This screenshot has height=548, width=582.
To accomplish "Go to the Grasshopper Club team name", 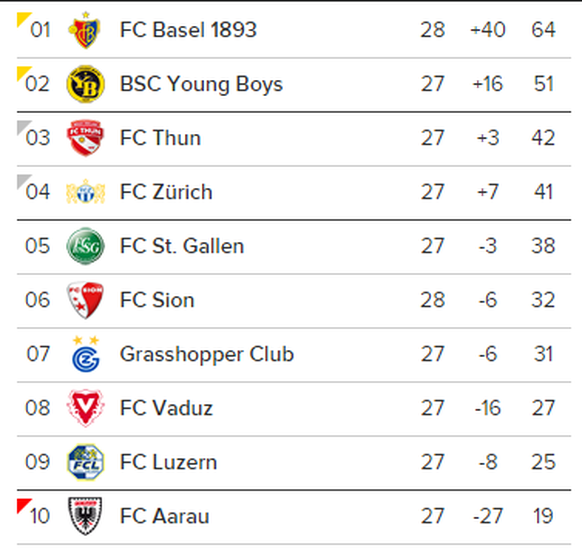I will pyautogui.click(x=207, y=354).
